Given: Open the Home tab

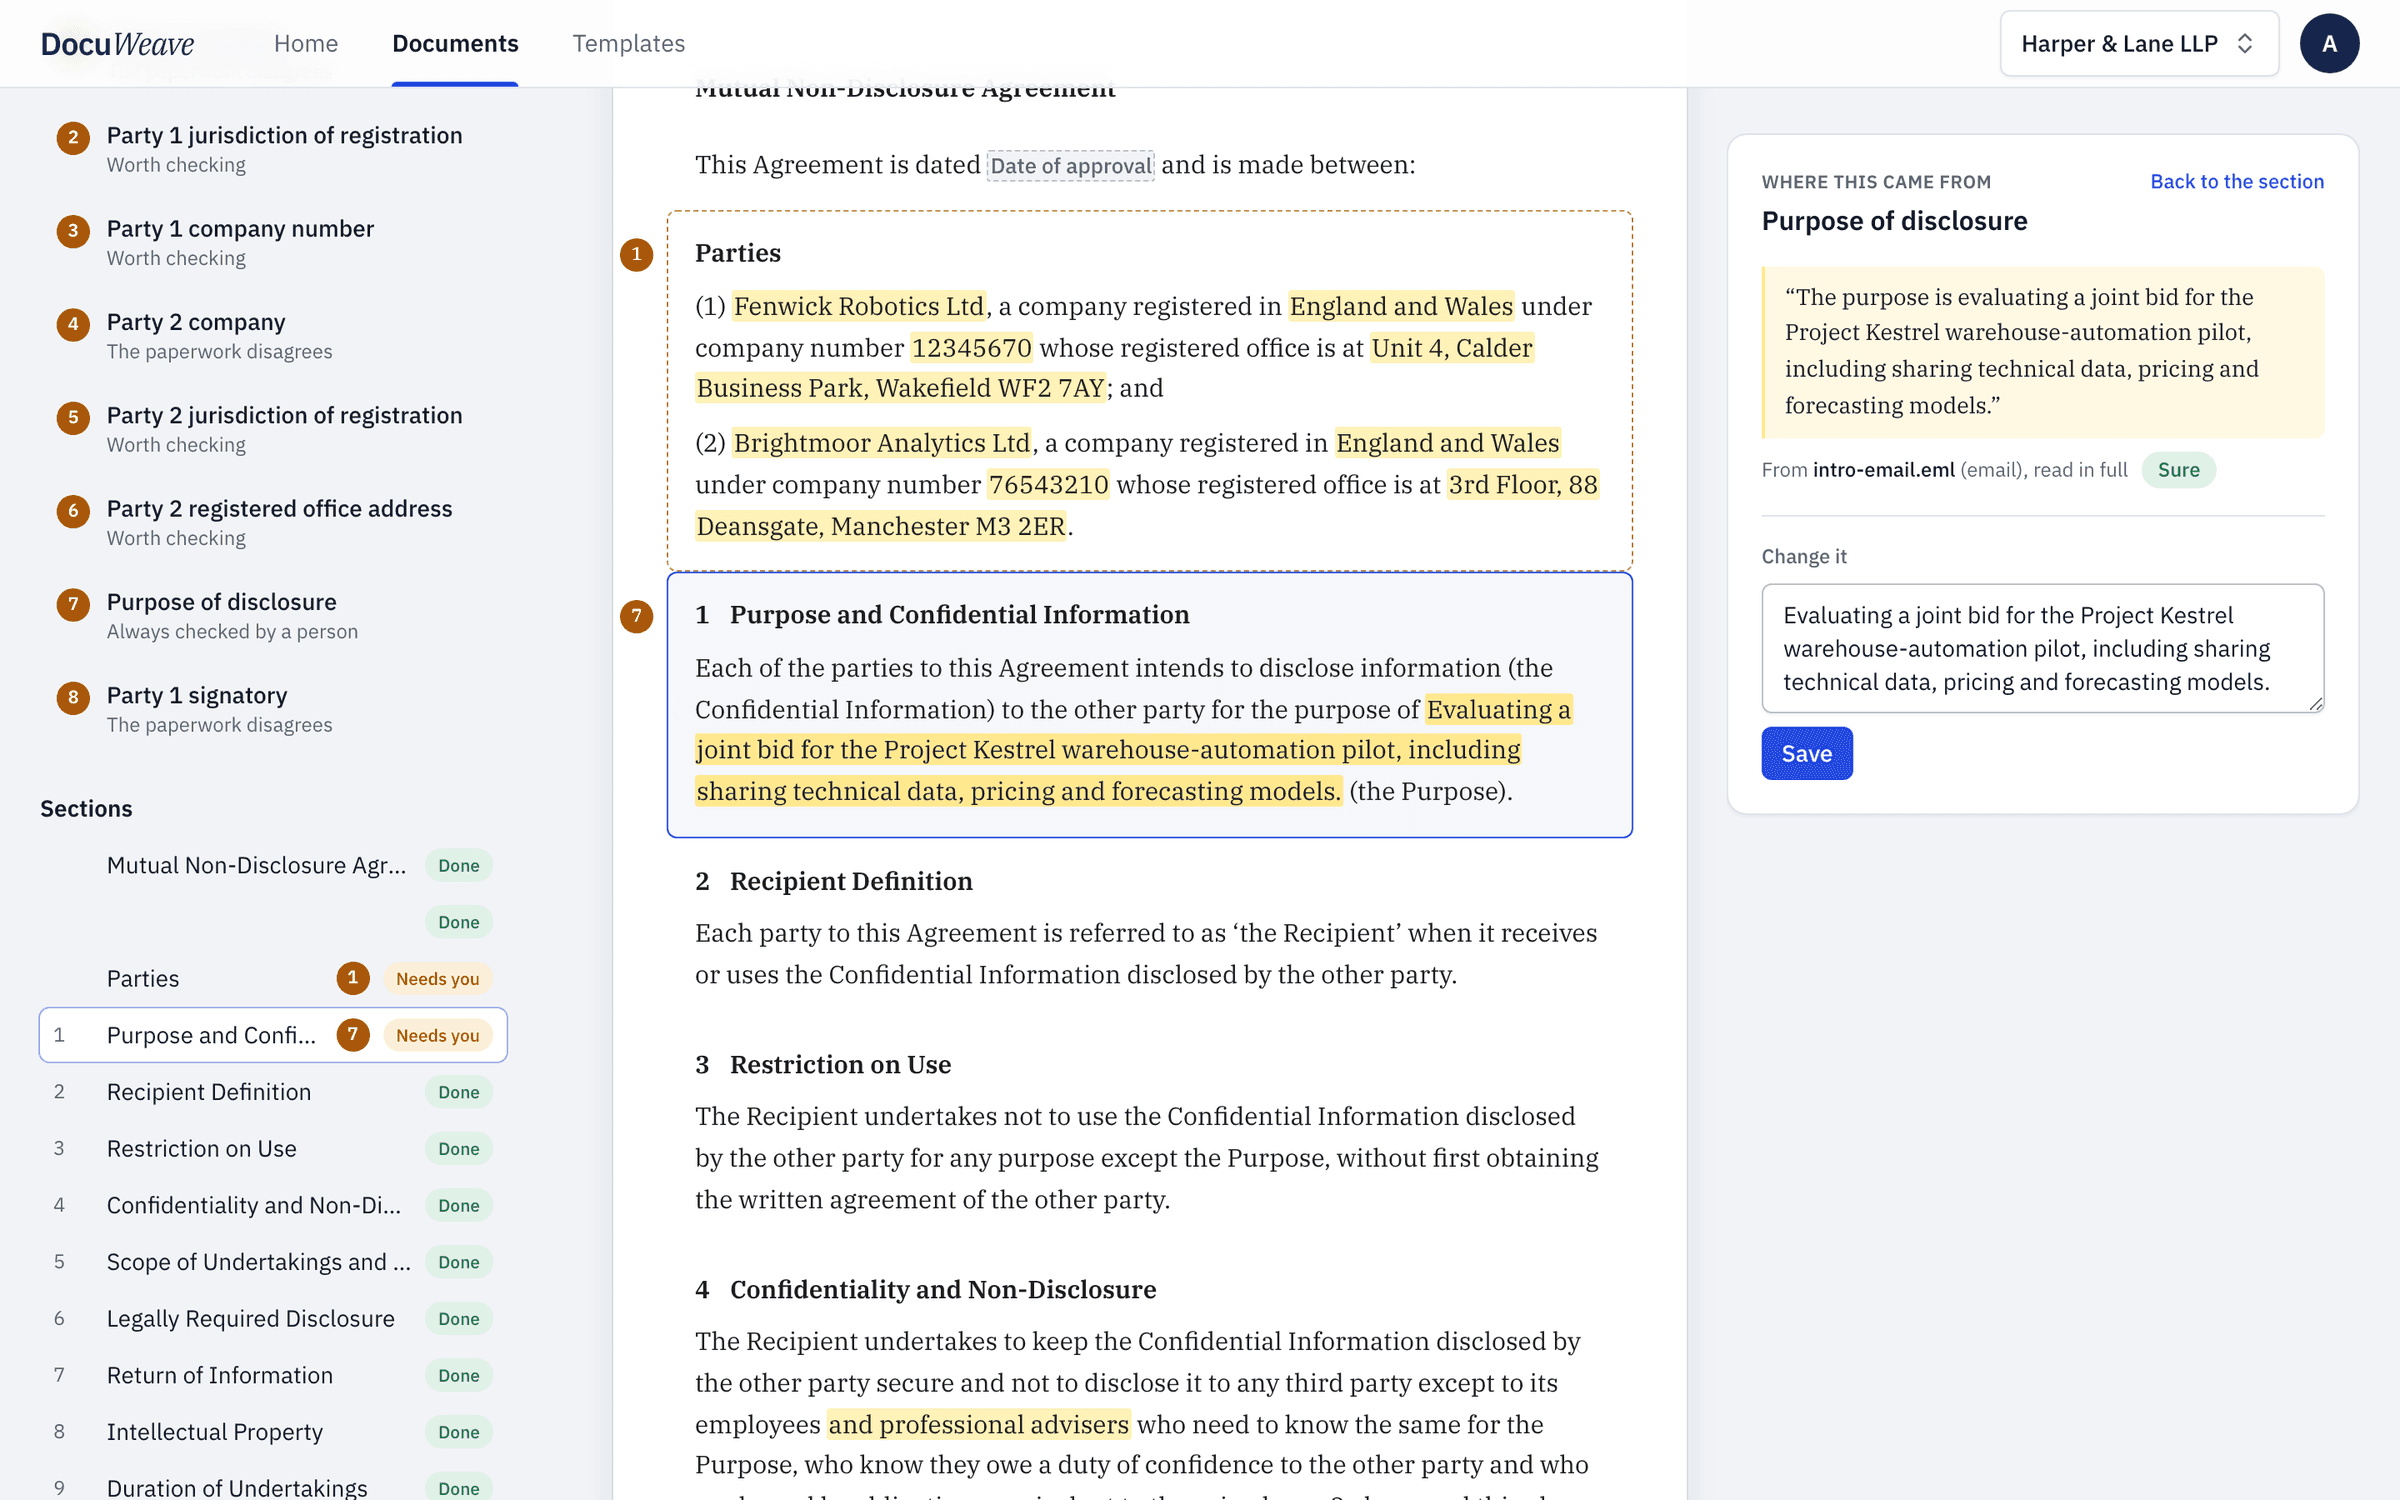Looking at the screenshot, I should coord(306,43).
